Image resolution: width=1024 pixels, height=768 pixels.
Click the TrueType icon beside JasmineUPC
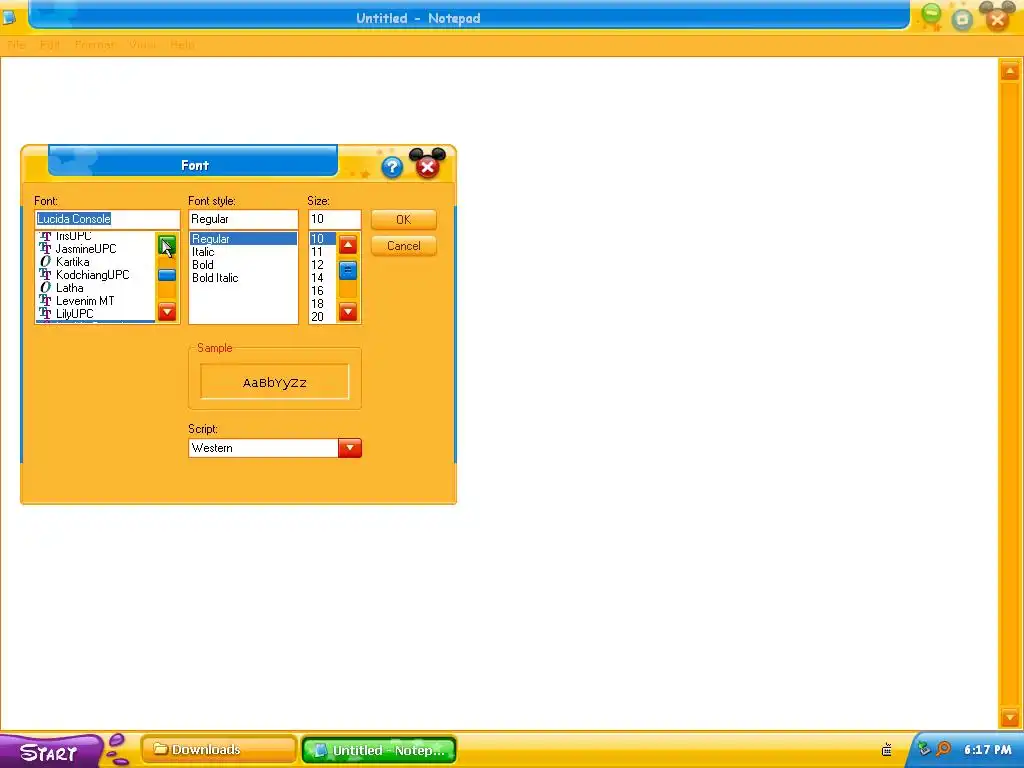[45, 249]
